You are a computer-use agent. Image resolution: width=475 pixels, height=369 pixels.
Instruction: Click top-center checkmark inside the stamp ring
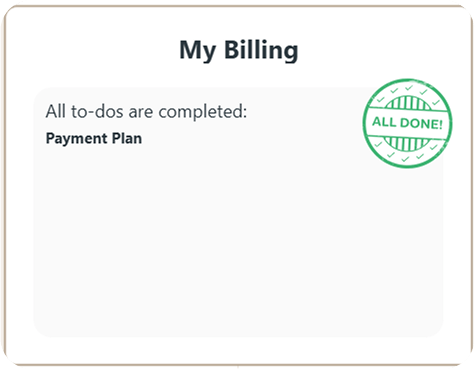click(409, 88)
